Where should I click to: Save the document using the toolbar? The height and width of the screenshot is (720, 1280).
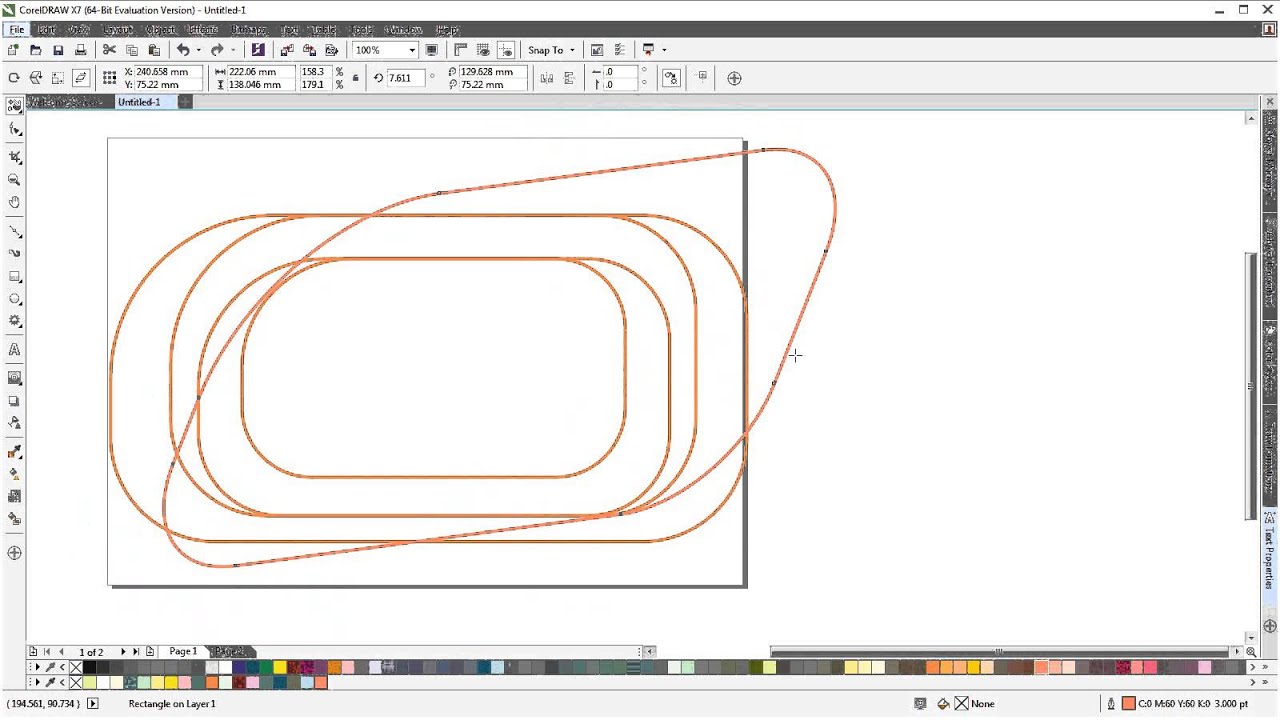(58, 50)
